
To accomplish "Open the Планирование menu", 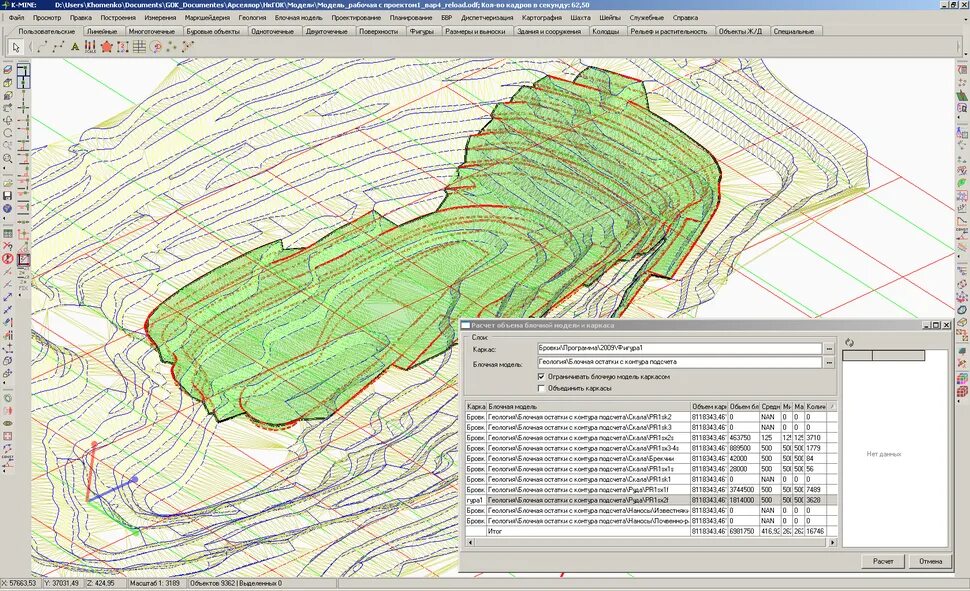I will (x=411, y=18).
